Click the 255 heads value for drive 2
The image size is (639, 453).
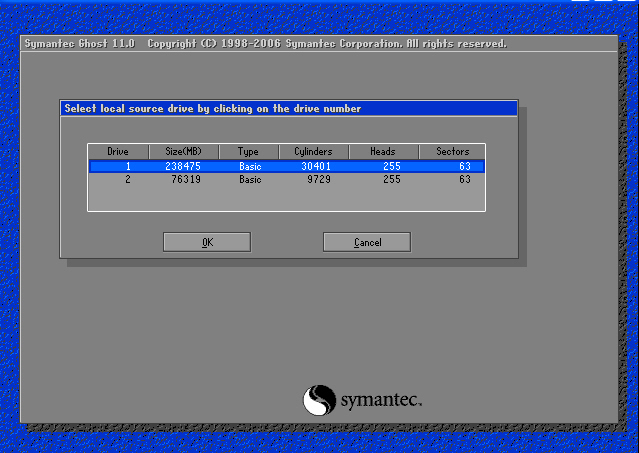click(x=392, y=179)
